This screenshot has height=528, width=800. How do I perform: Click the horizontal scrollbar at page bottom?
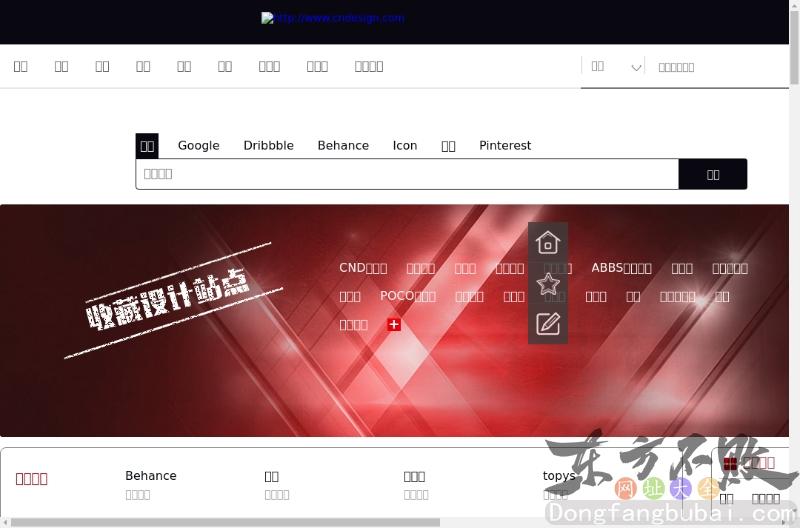220,522
